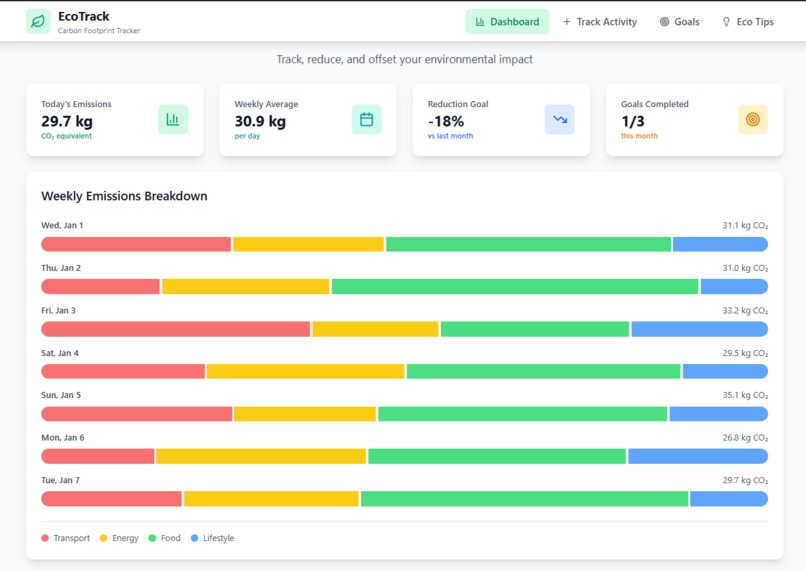The height and width of the screenshot is (571, 806).
Task: Select the green Food legend dot
Action: tap(152, 538)
